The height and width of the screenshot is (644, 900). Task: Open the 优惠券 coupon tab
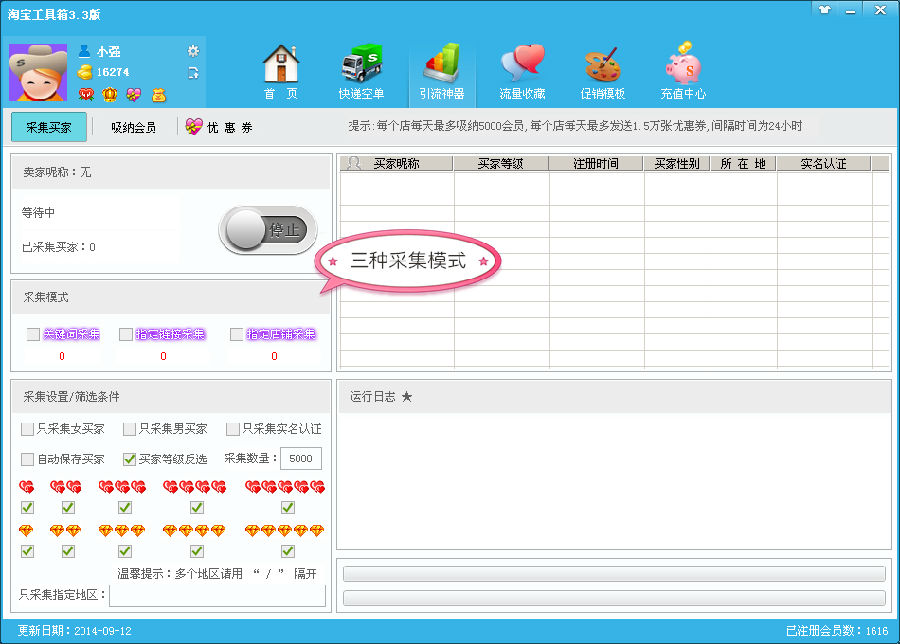click(x=219, y=127)
